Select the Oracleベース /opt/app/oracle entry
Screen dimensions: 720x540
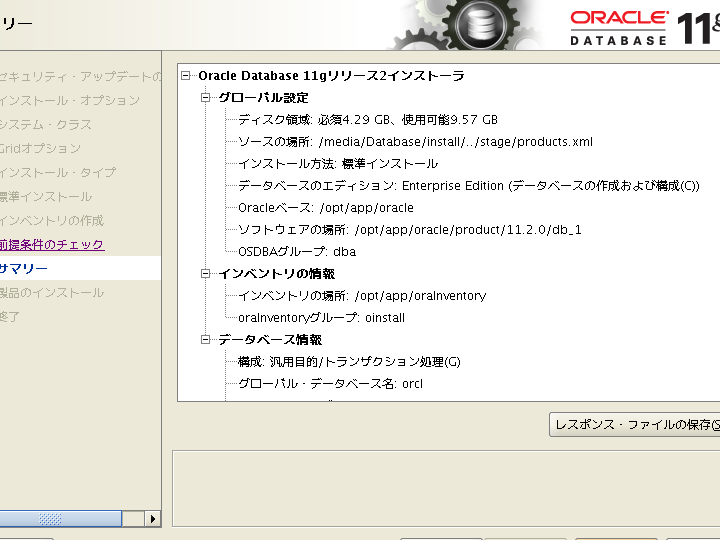point(325,208)
